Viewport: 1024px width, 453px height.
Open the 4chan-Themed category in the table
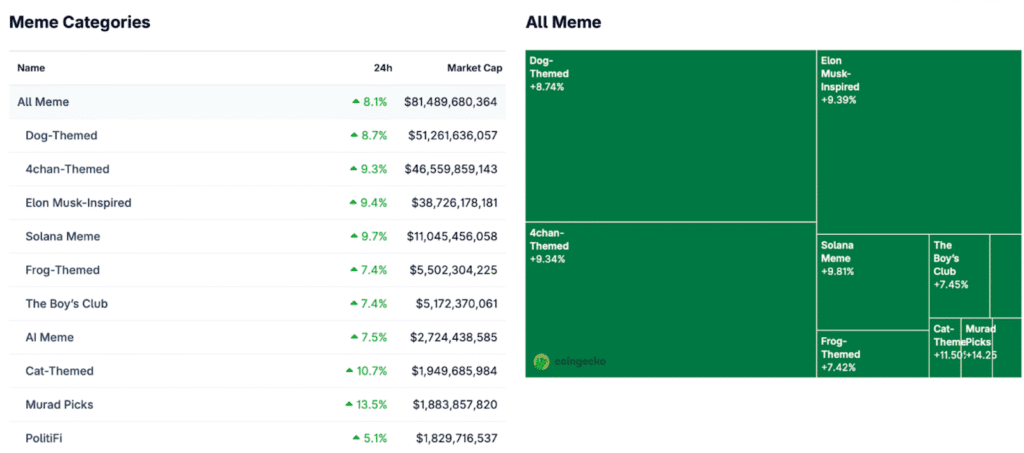[67, 169]
